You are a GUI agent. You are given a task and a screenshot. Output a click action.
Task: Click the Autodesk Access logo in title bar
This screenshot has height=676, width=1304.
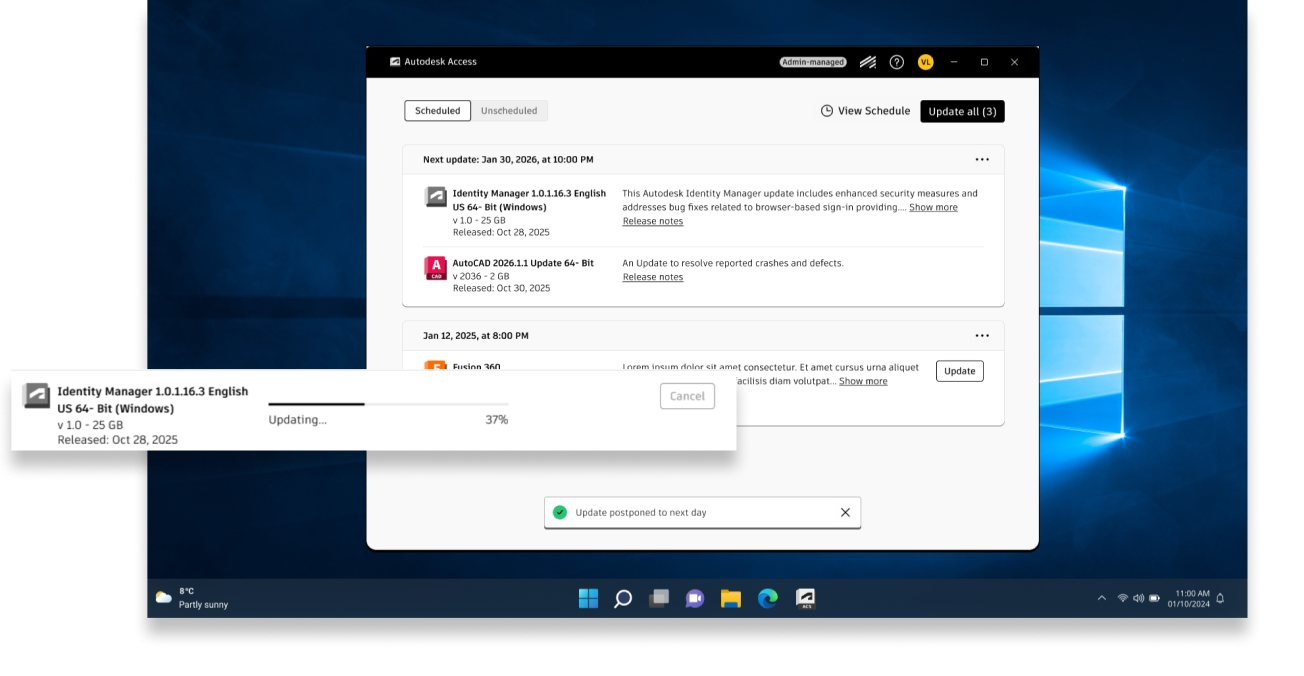395,62
